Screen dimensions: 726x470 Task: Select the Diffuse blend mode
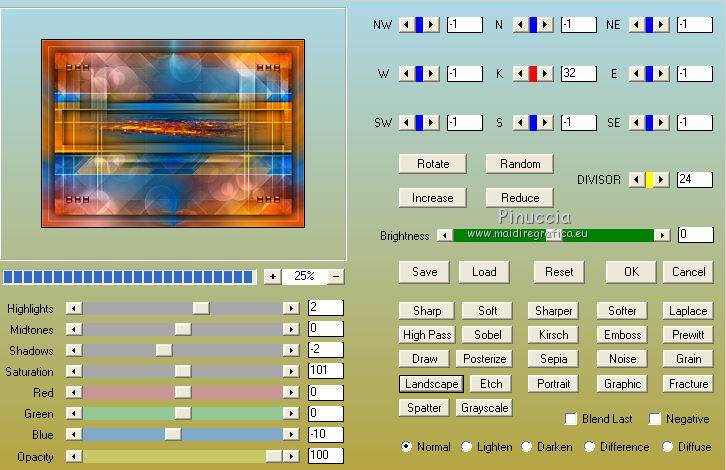667,447
